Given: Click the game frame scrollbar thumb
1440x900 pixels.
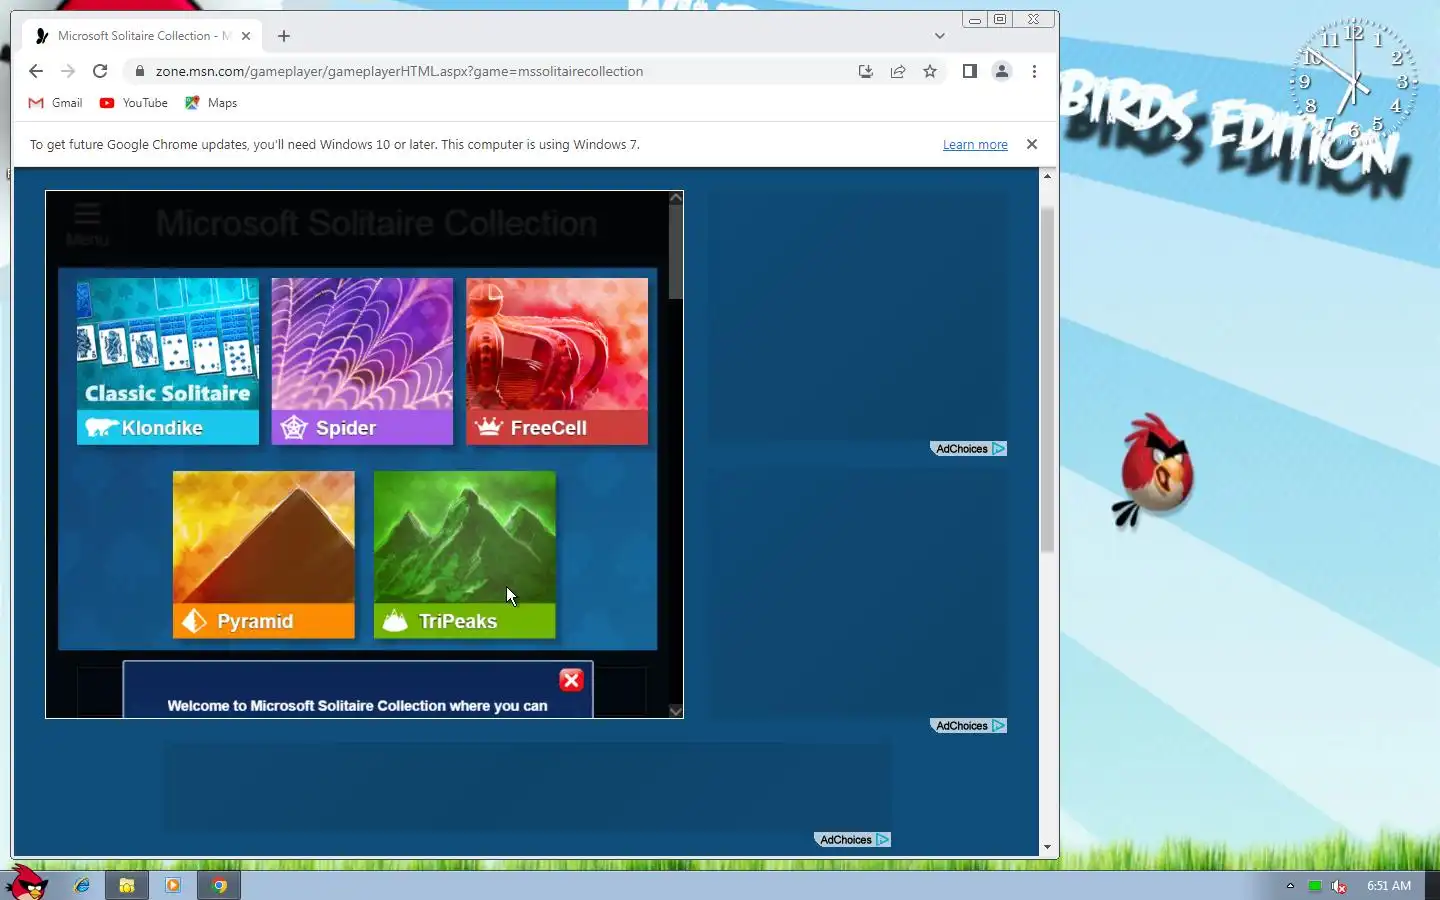Looking at the screenshot, I should (x=676, y=252).
